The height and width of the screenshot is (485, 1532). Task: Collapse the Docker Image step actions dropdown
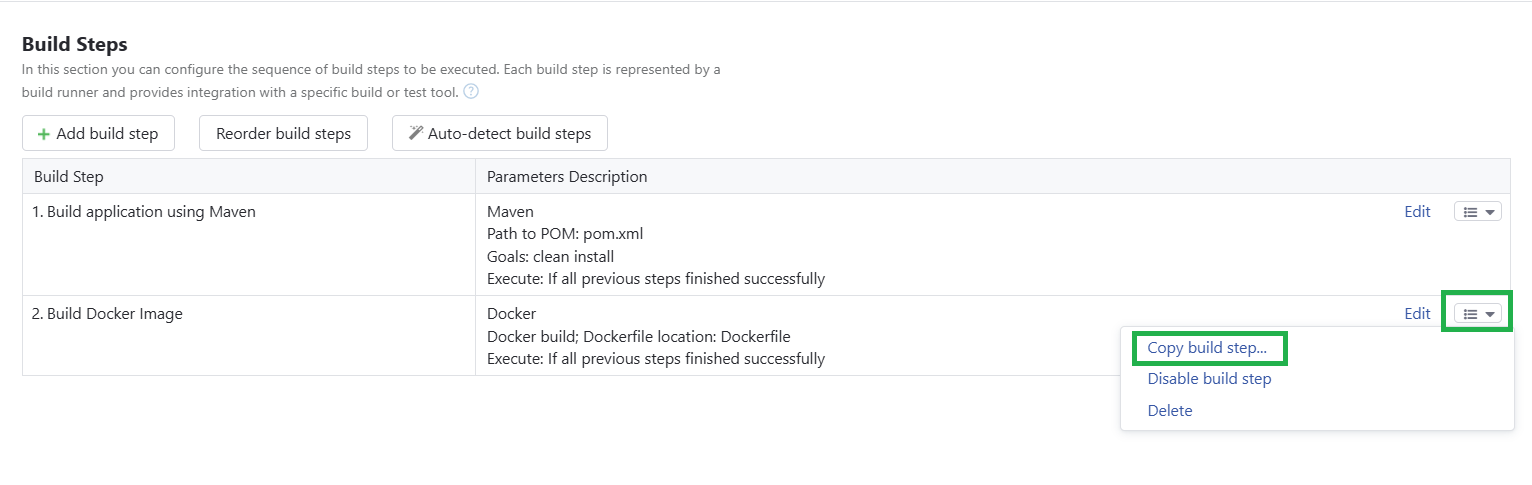(1490, 314)
